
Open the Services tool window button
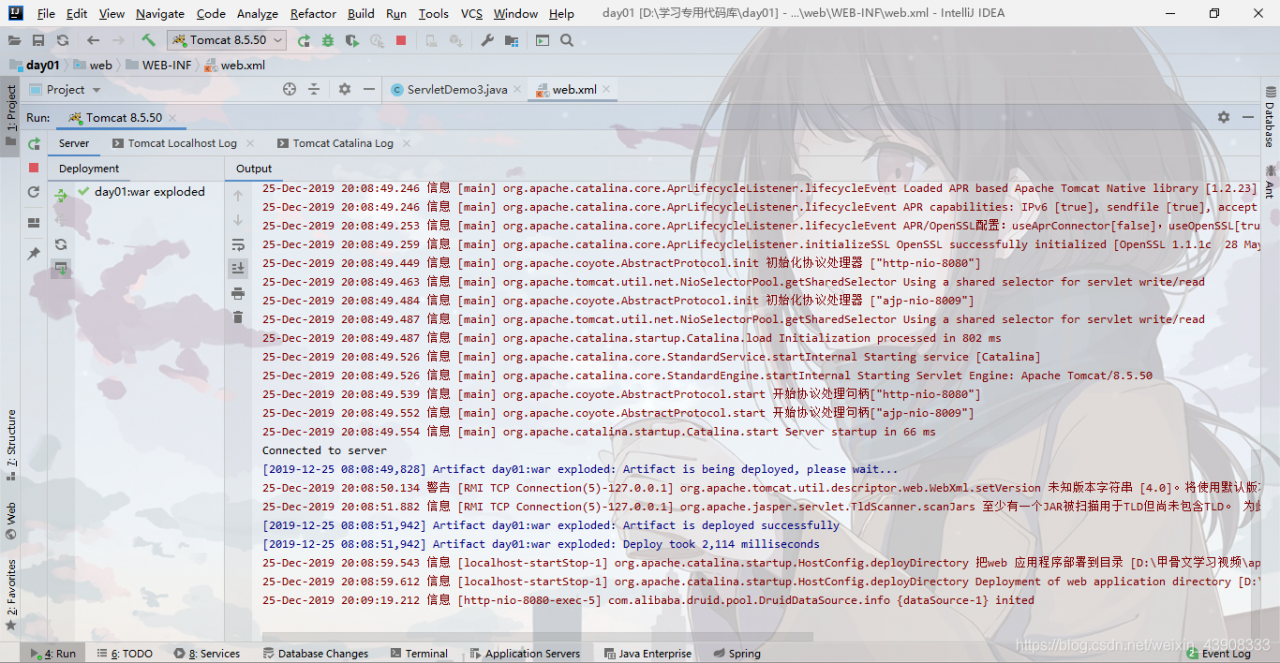pyautogui.click(x=207, y=653)
